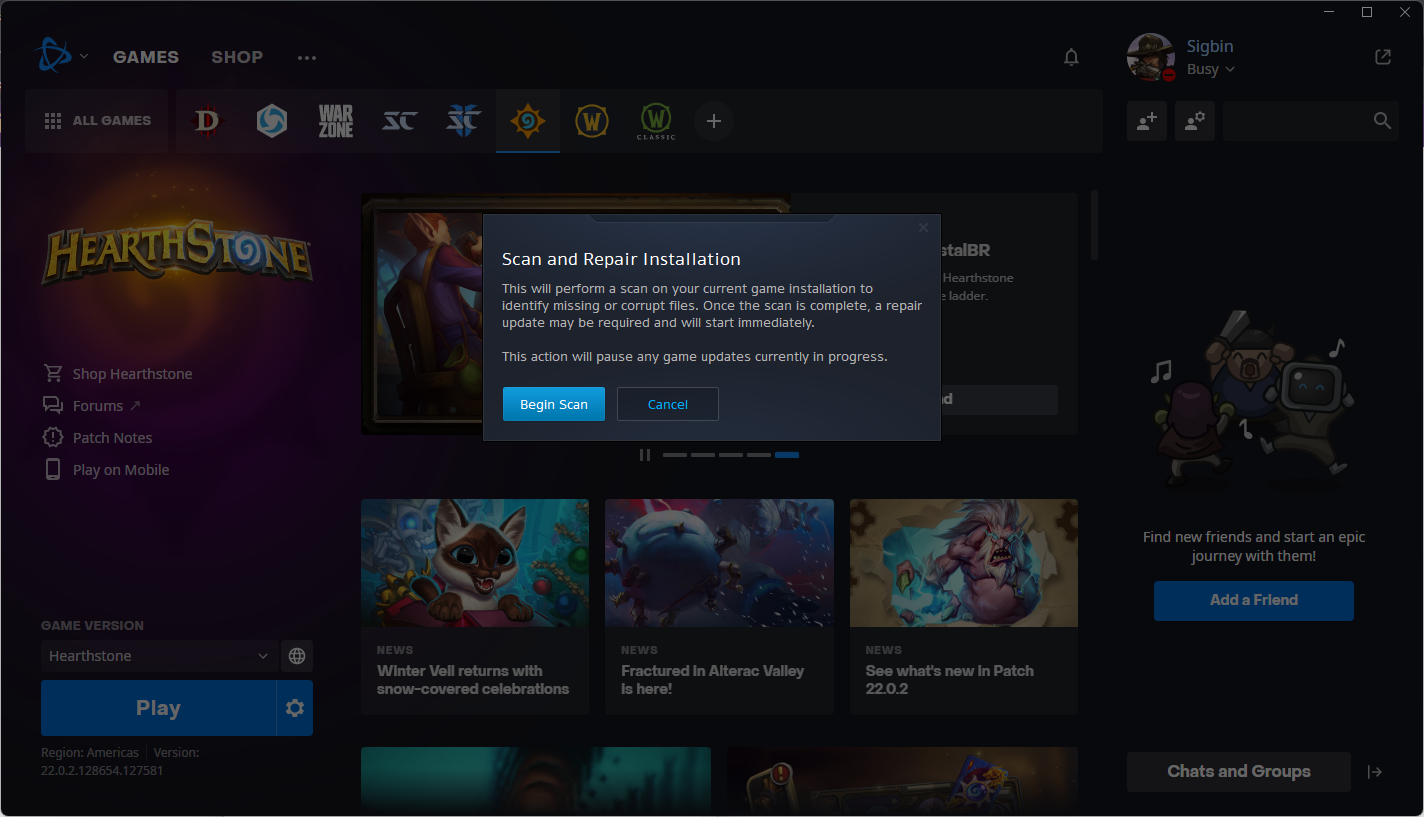Image resolution: width=1424 pixels, height=817 pixels.
Task: Click the content area vertical scrollbar
Action: [1094, 225]
